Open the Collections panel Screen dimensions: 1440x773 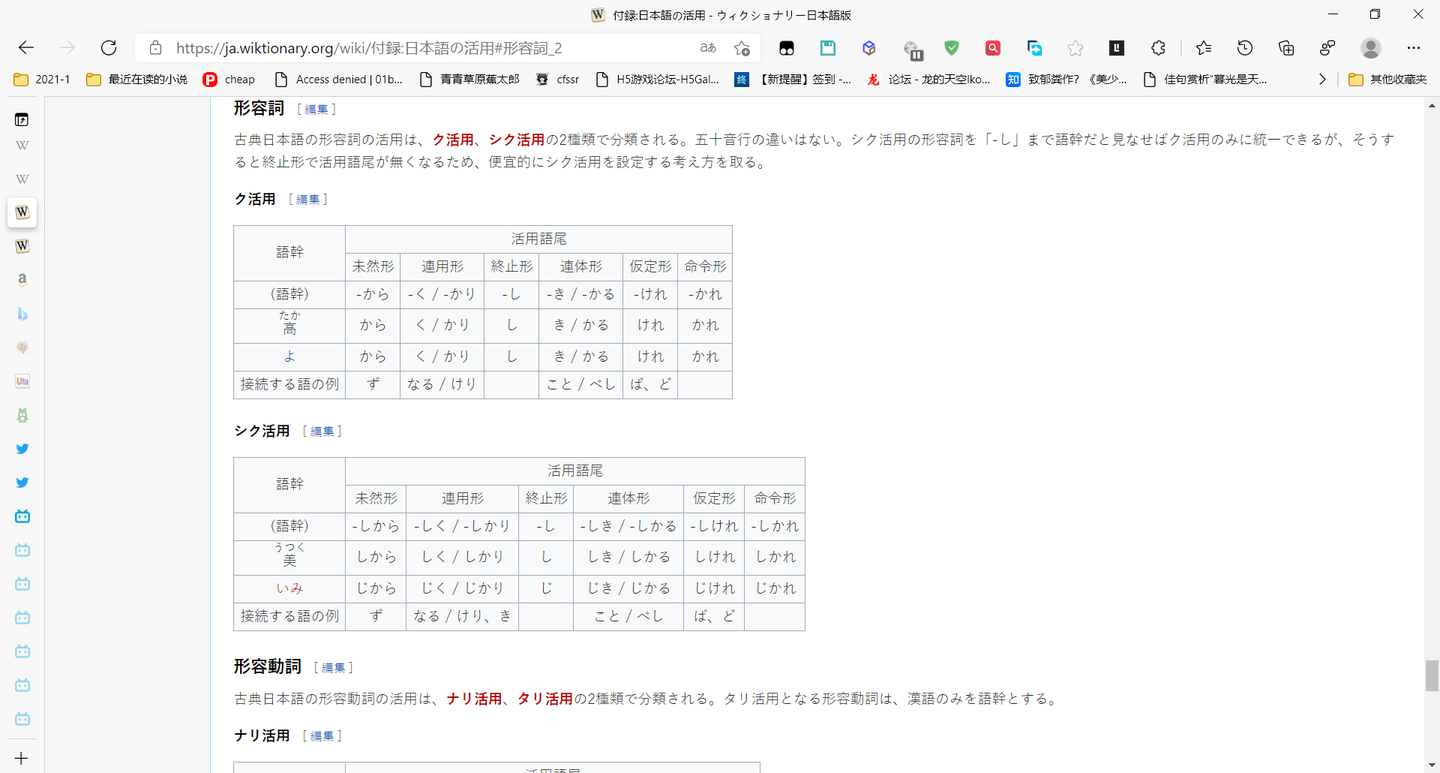(x=1287, y=48)
